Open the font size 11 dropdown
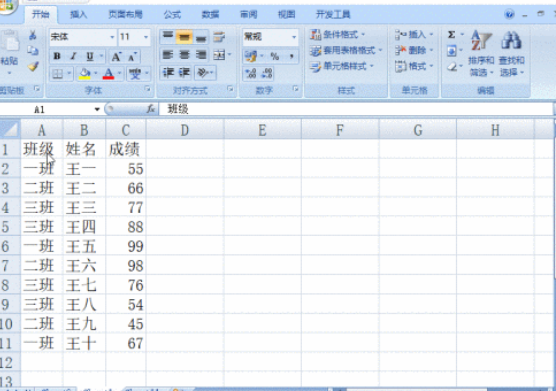The width and height of the screenshot is (556, 391). point(146,37)
